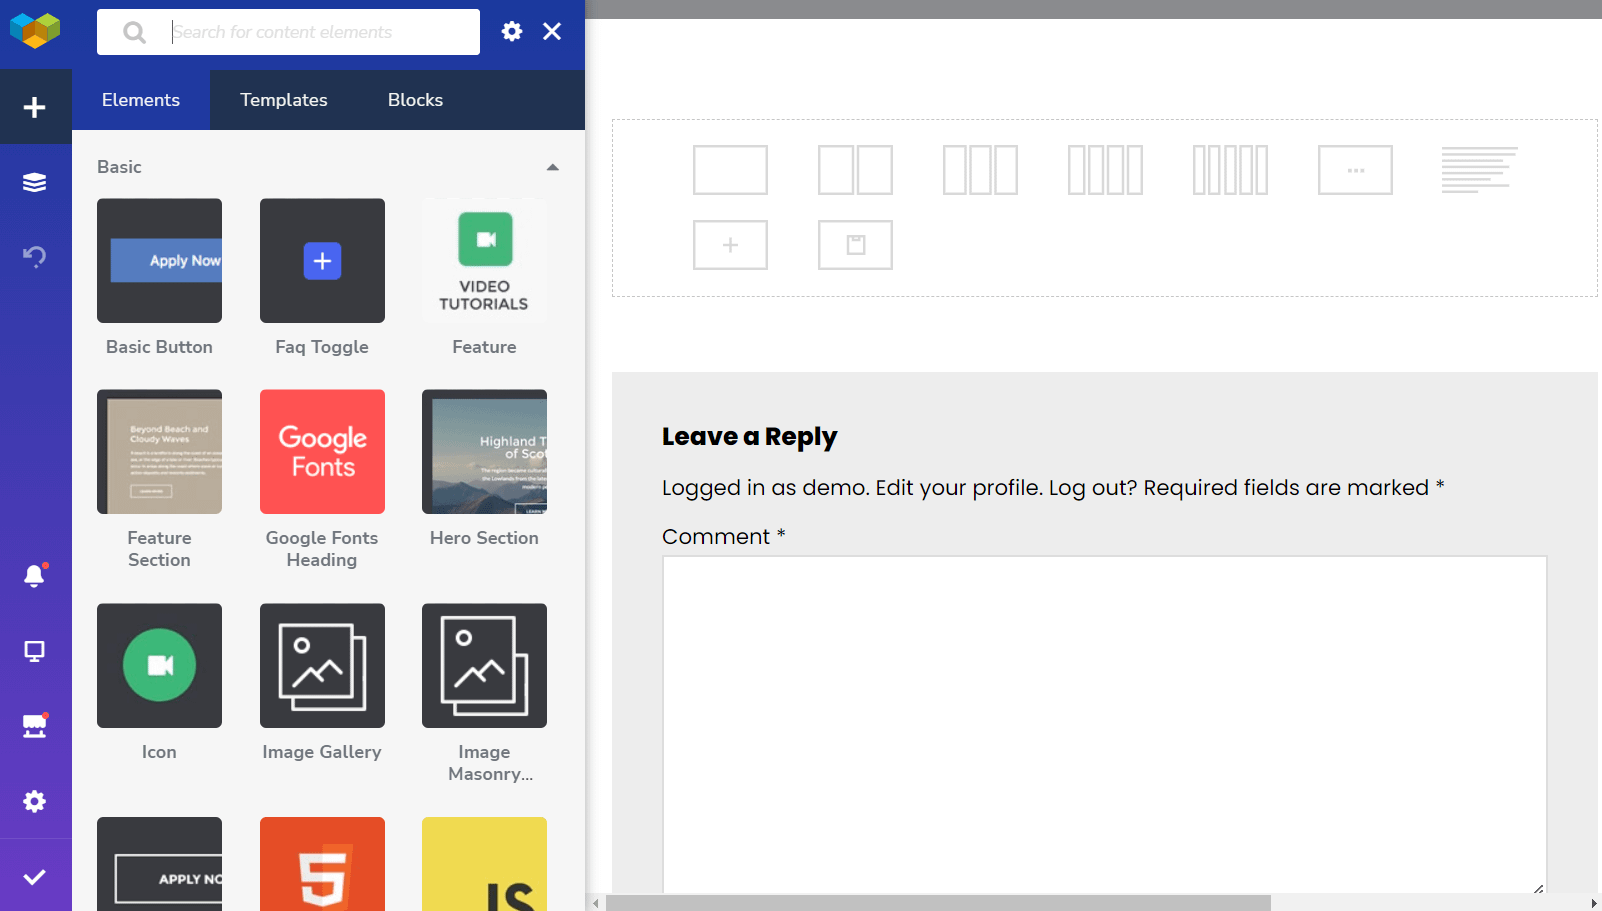Add the HTML5 raw code element
The width and height of the screenshot is (1602, 911).
pyautogui.click(x=322, y=865)
